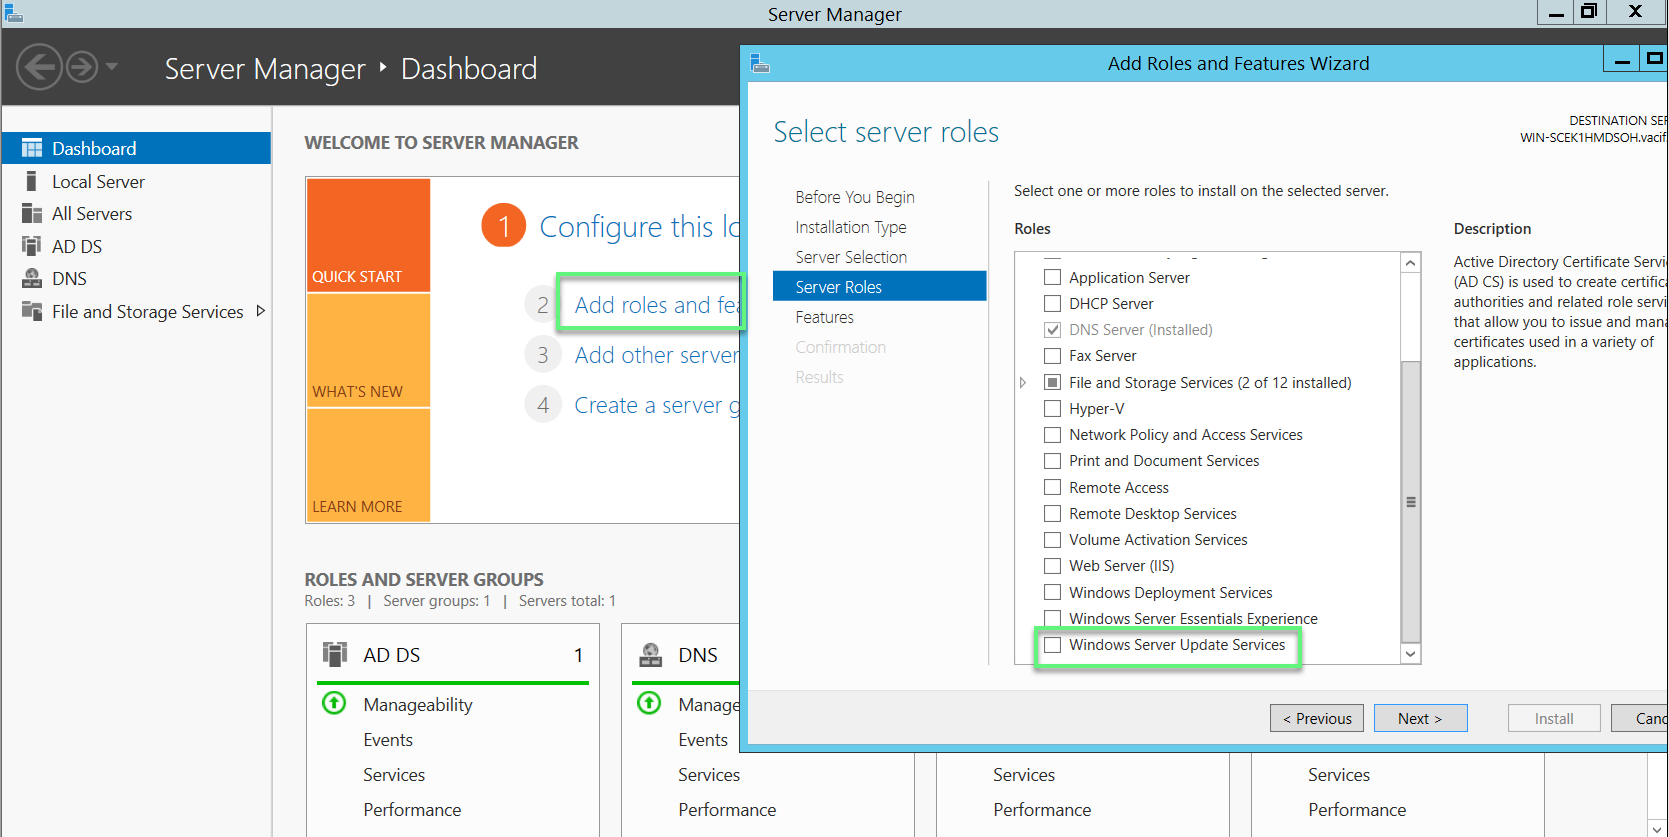Click the All Servers icon in sidebar
The image size is (1669, 837).
[32, 213]
